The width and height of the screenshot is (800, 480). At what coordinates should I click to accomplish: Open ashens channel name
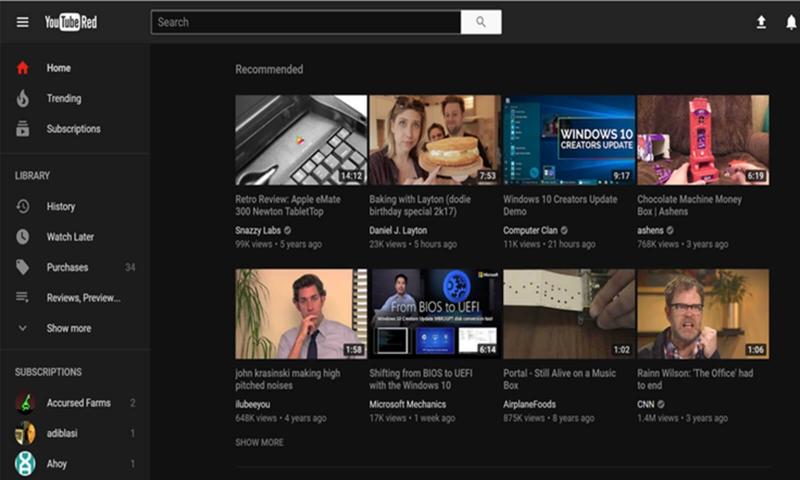(650, 230)
